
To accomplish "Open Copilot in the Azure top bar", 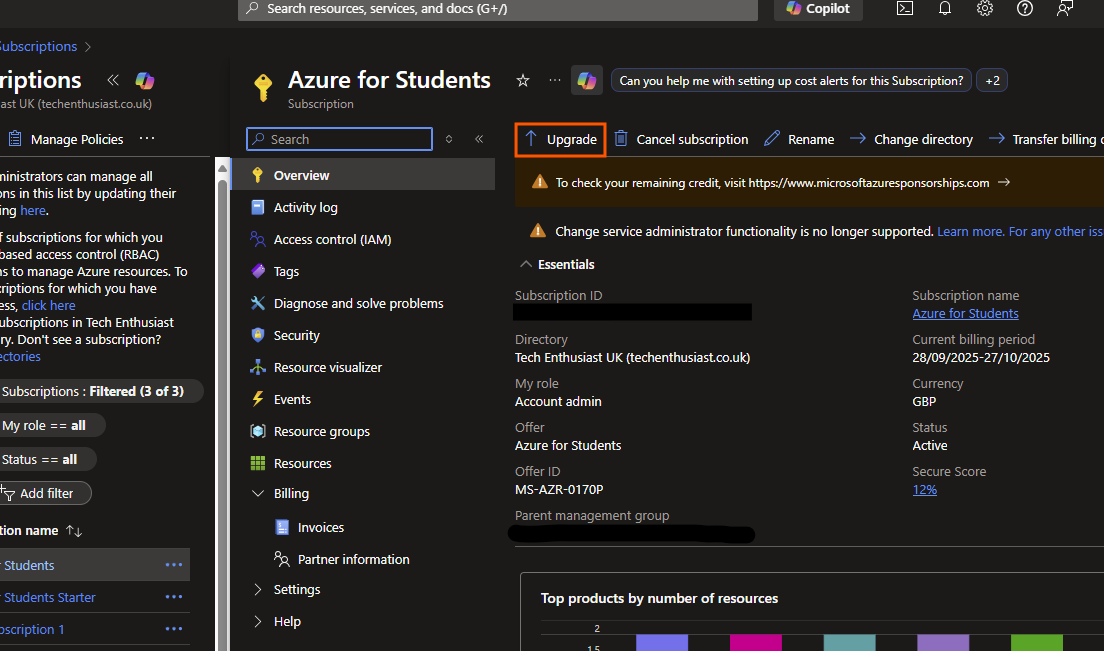I will click(x=818, y=9).
